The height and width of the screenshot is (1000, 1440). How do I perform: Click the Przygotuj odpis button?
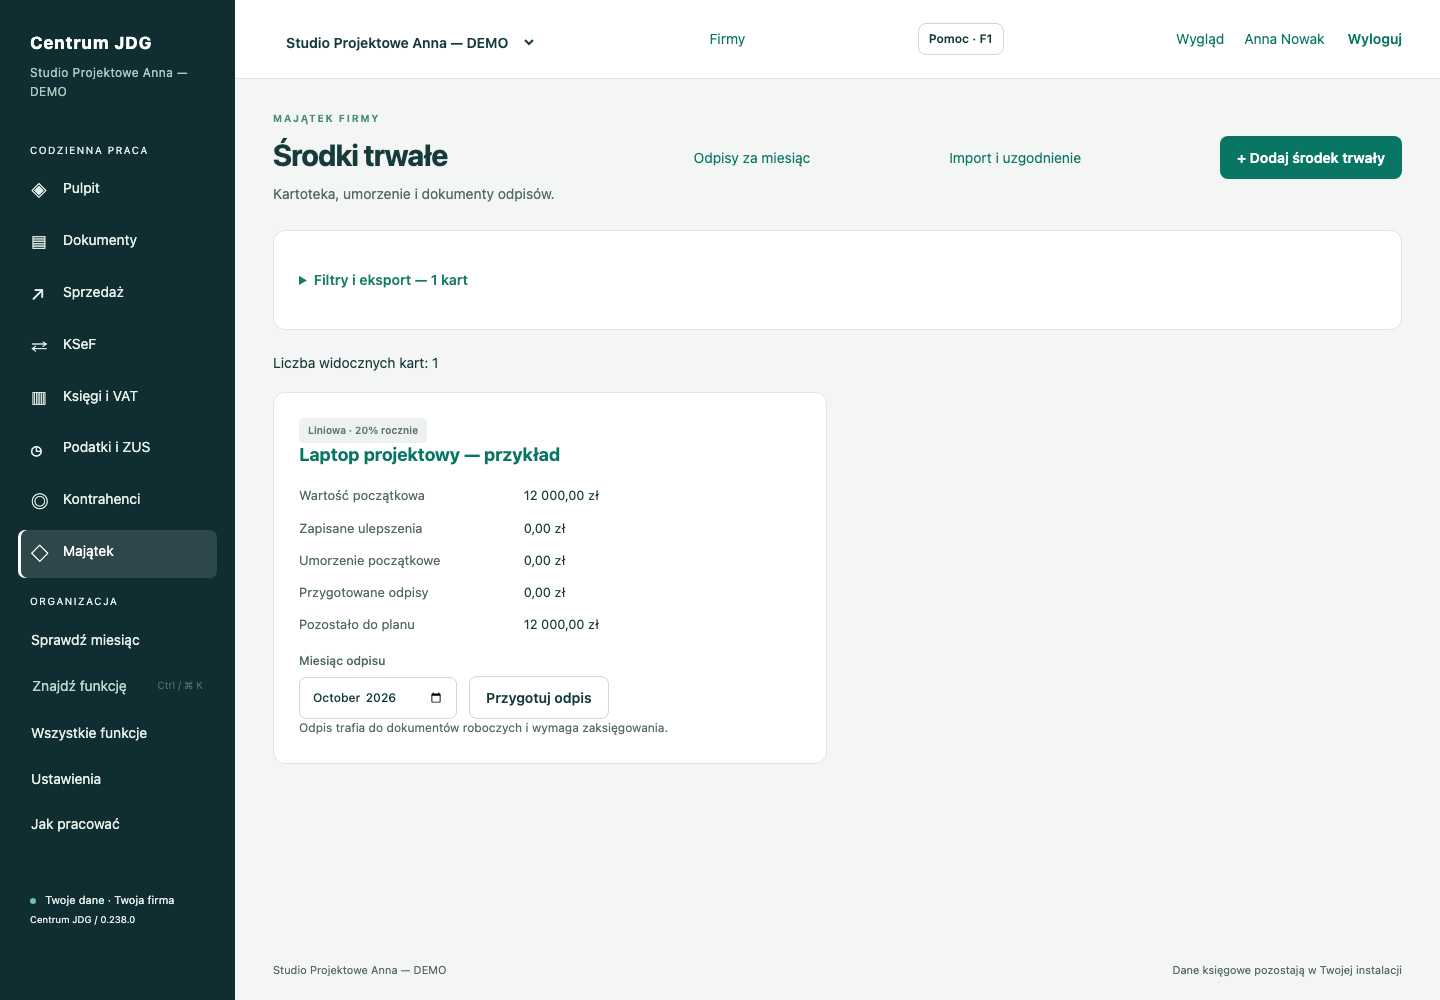point(539,698)
